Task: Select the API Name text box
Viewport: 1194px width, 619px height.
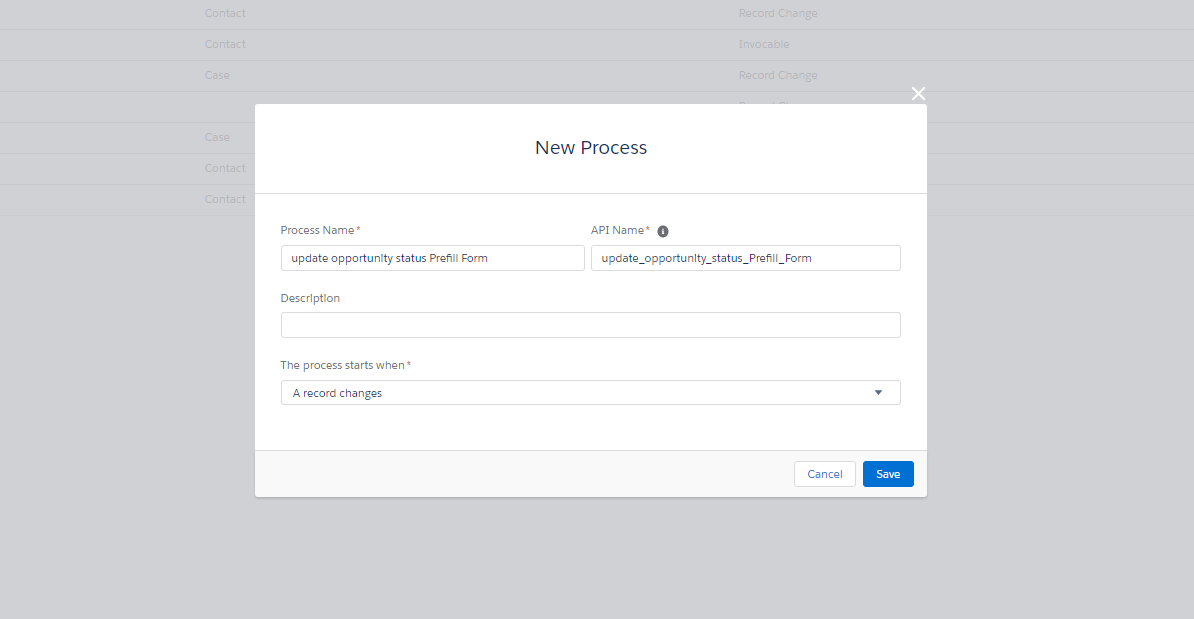Action: click(745, 257)
